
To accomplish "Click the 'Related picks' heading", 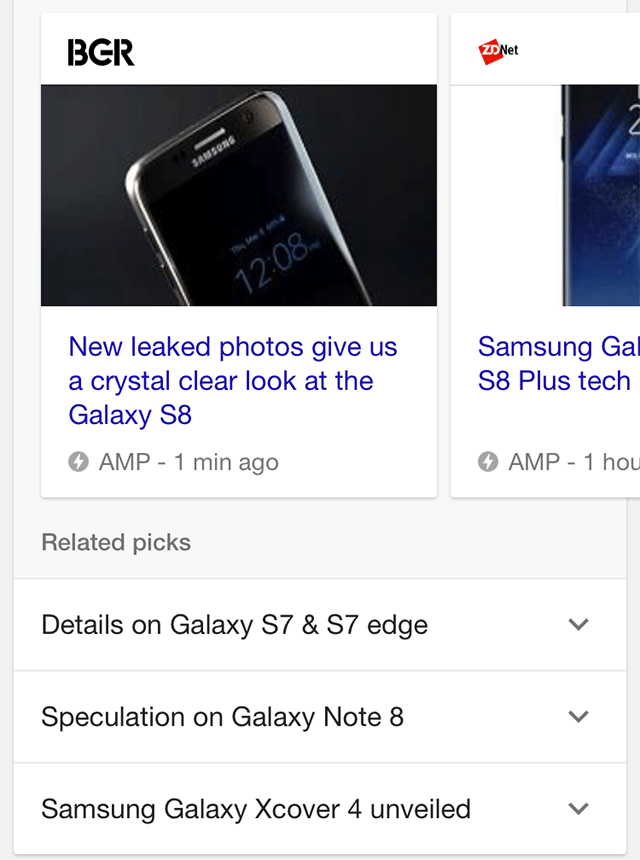I will tap(116, 542).
